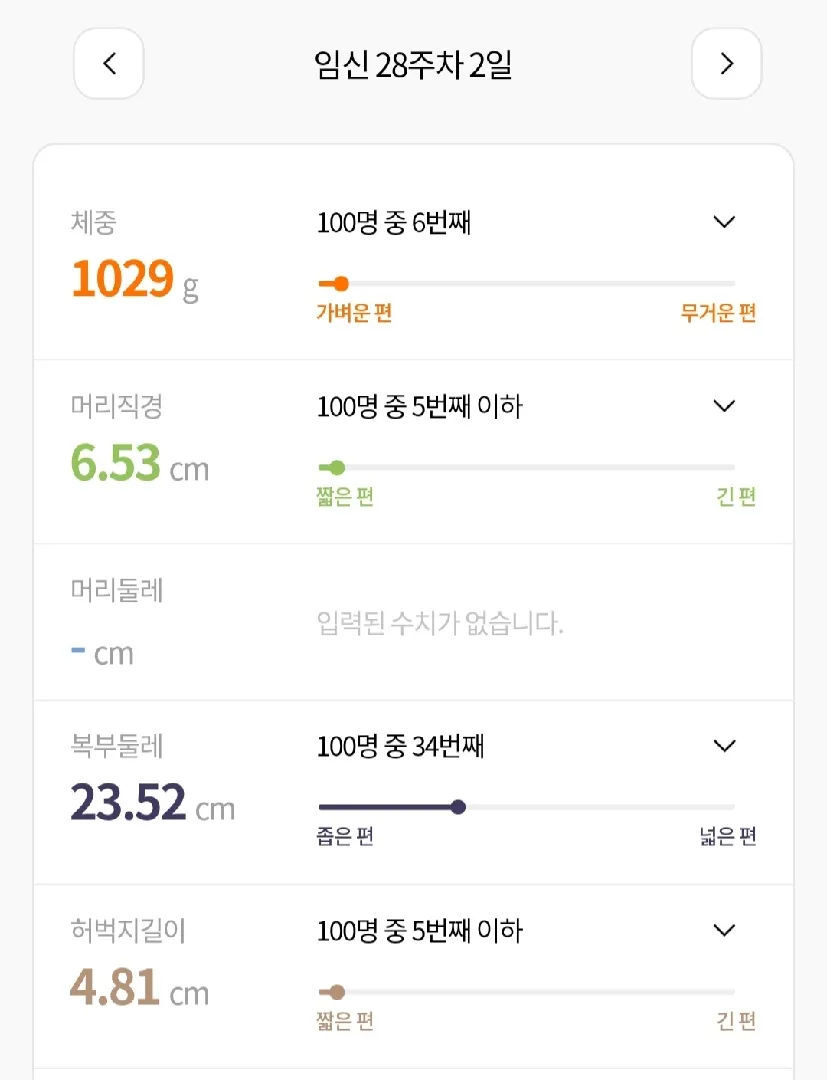Tap the 입력된 수치가 없습니다 message

[440, 623]
